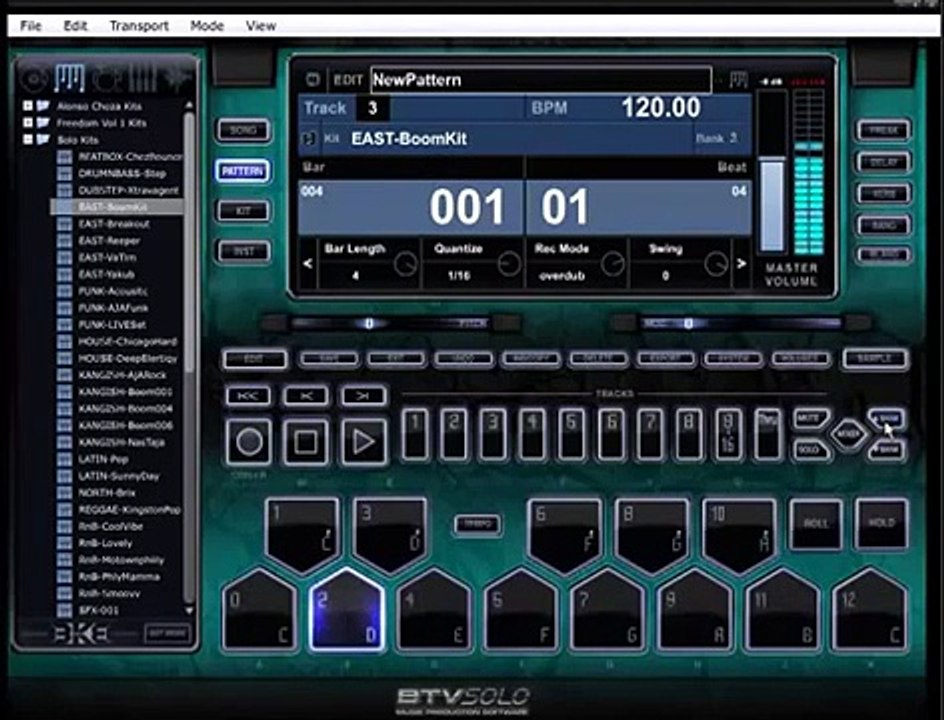
Task: Select EAST-Breakout kit in browser
Action: coord(114,224)
